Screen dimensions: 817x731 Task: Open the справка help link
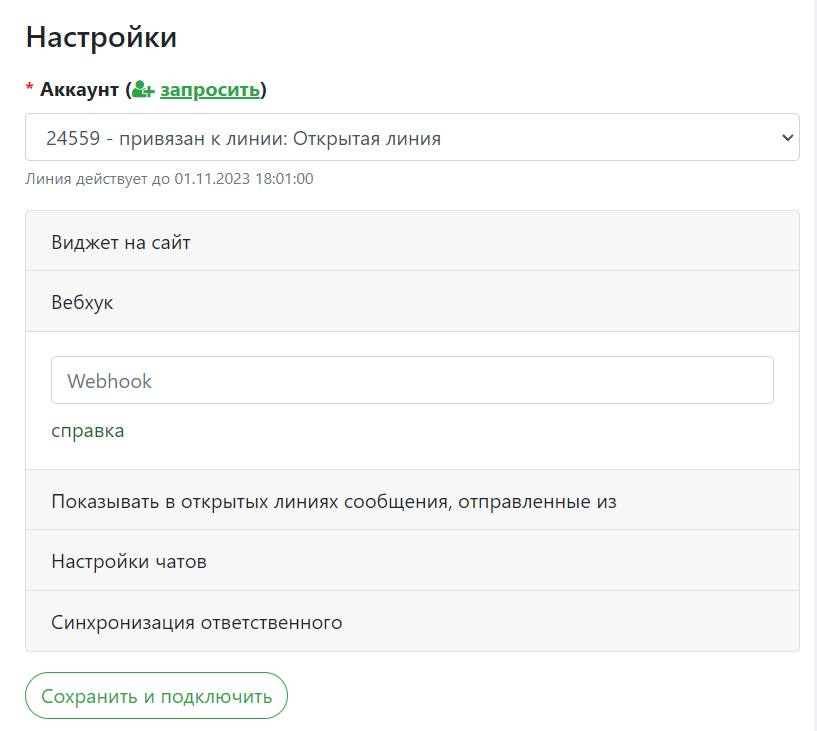88,431
